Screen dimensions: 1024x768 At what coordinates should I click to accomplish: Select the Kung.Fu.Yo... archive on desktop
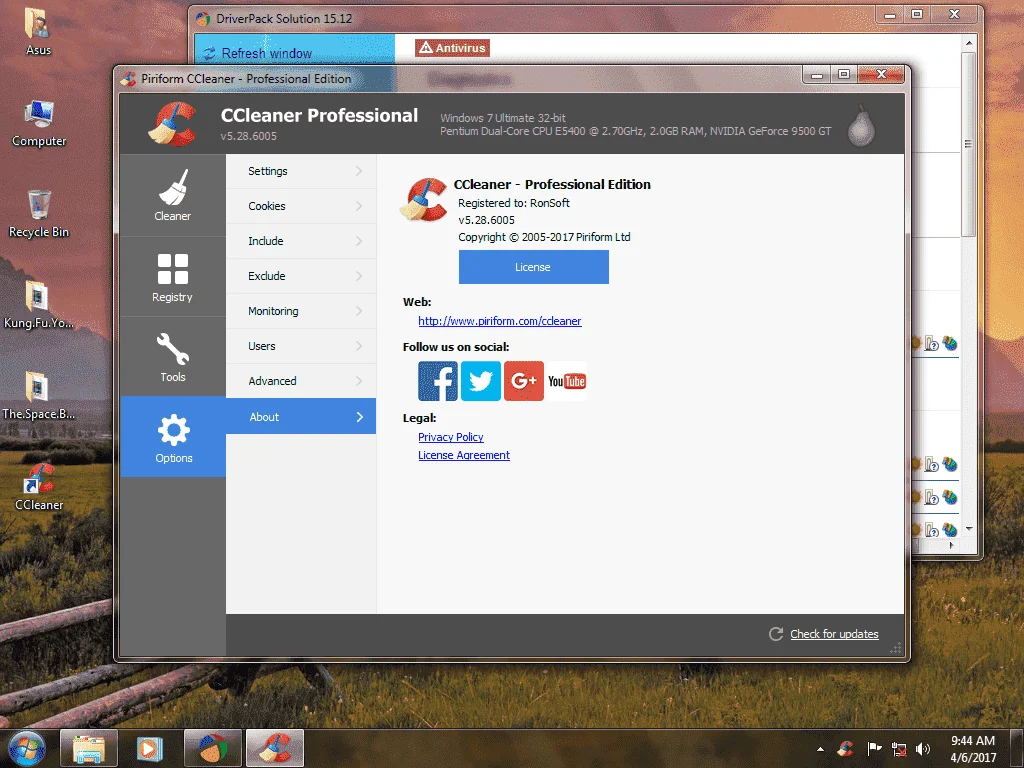[x=38, y=304]
